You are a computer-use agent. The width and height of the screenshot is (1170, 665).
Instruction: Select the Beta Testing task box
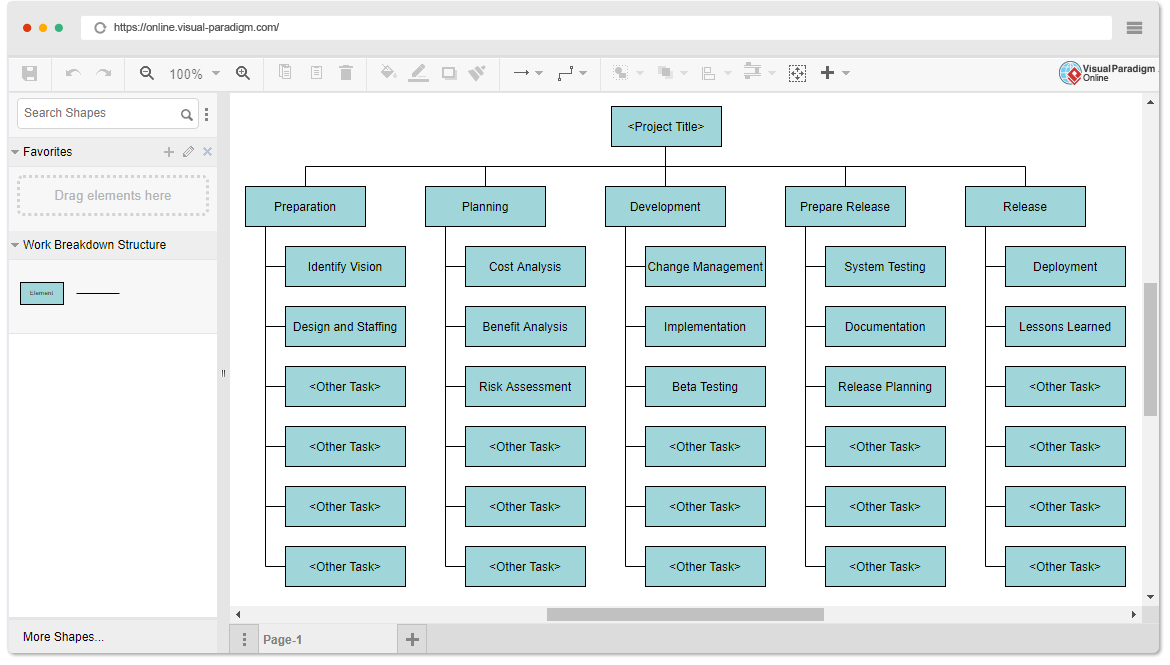coord(705,387)
